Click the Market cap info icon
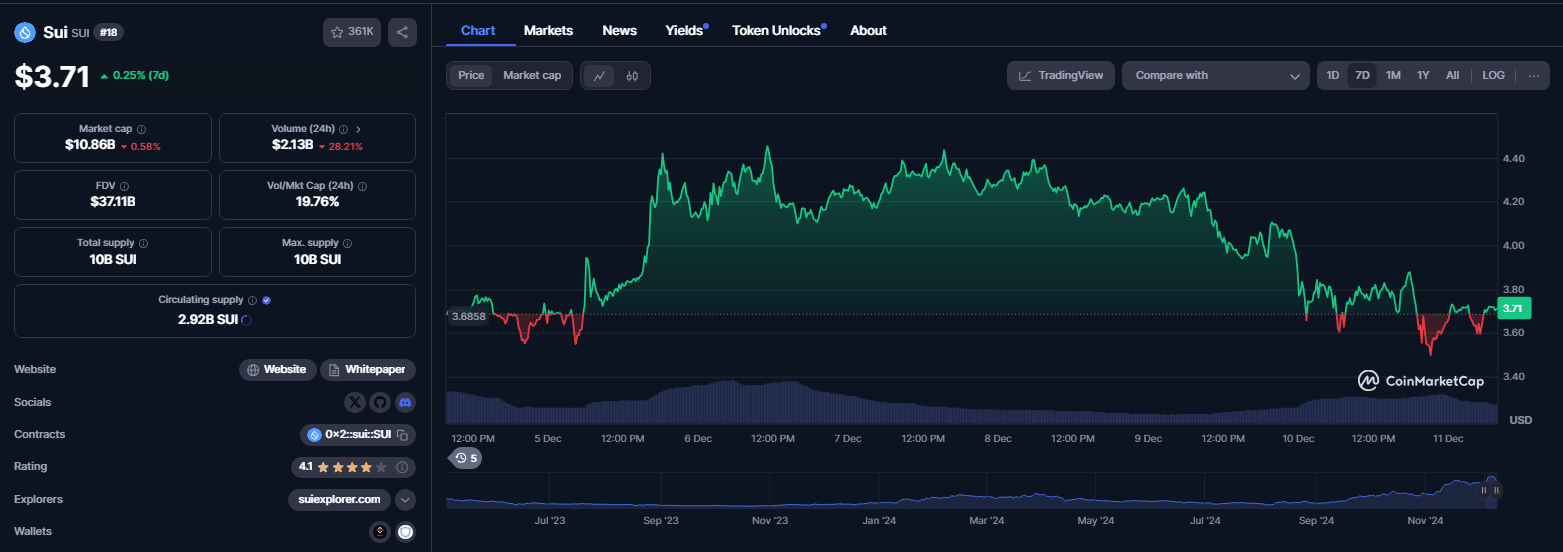1563x552 pixels. click(141, 129)
